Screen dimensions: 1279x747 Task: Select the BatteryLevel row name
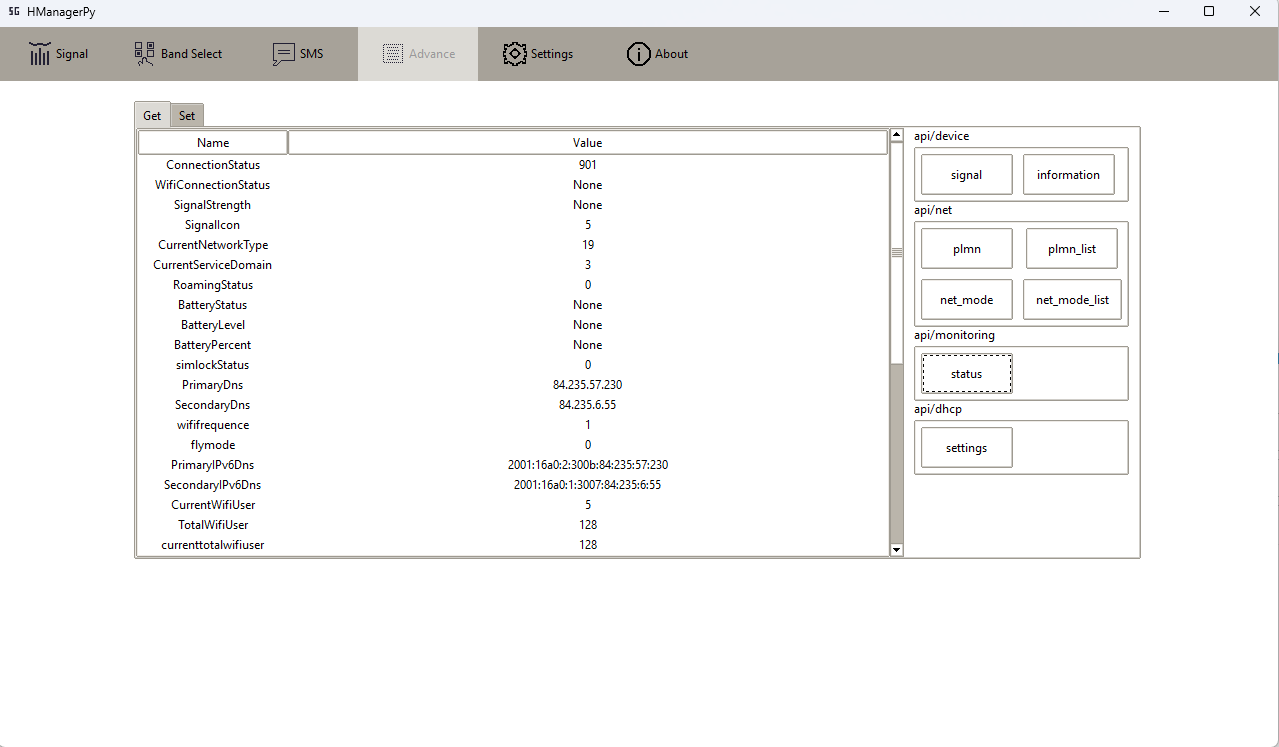point(213,325)
